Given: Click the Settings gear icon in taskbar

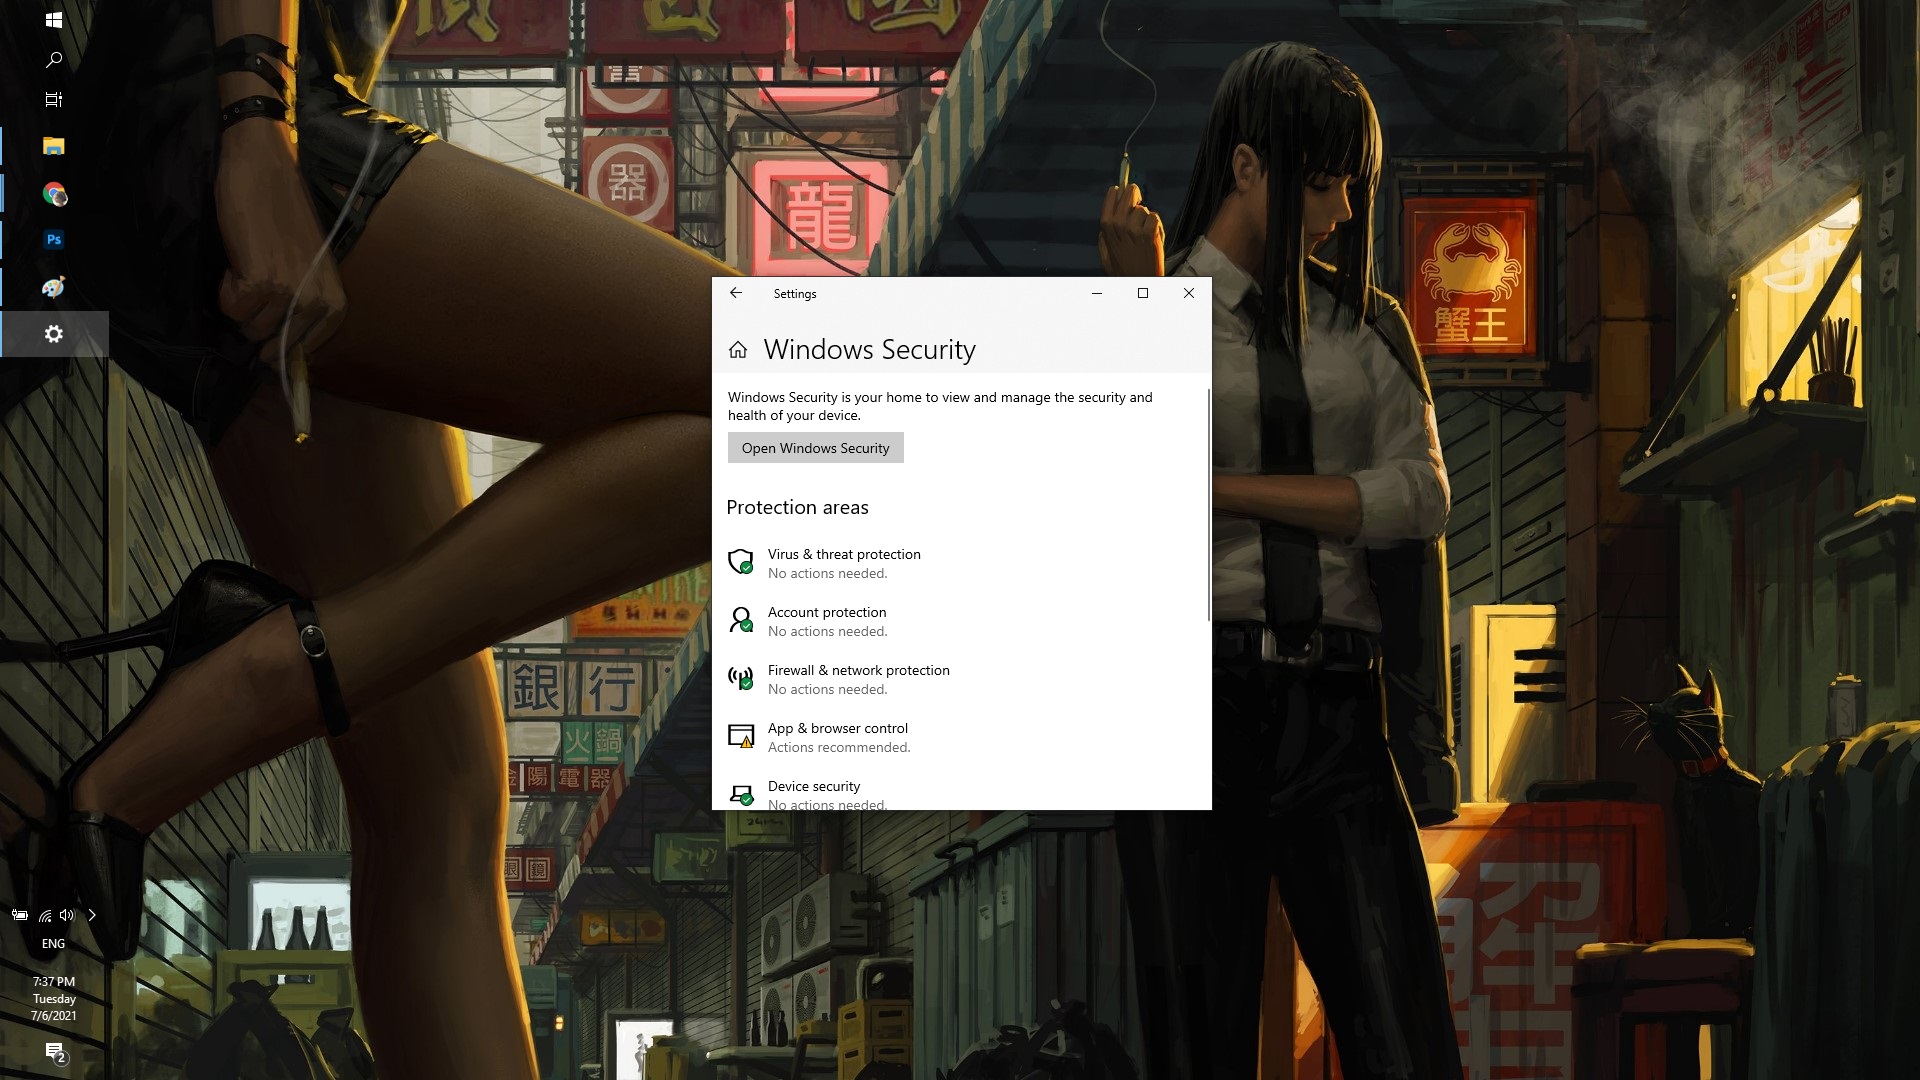Looking at the screenshot, I should (x=54, y=334).
